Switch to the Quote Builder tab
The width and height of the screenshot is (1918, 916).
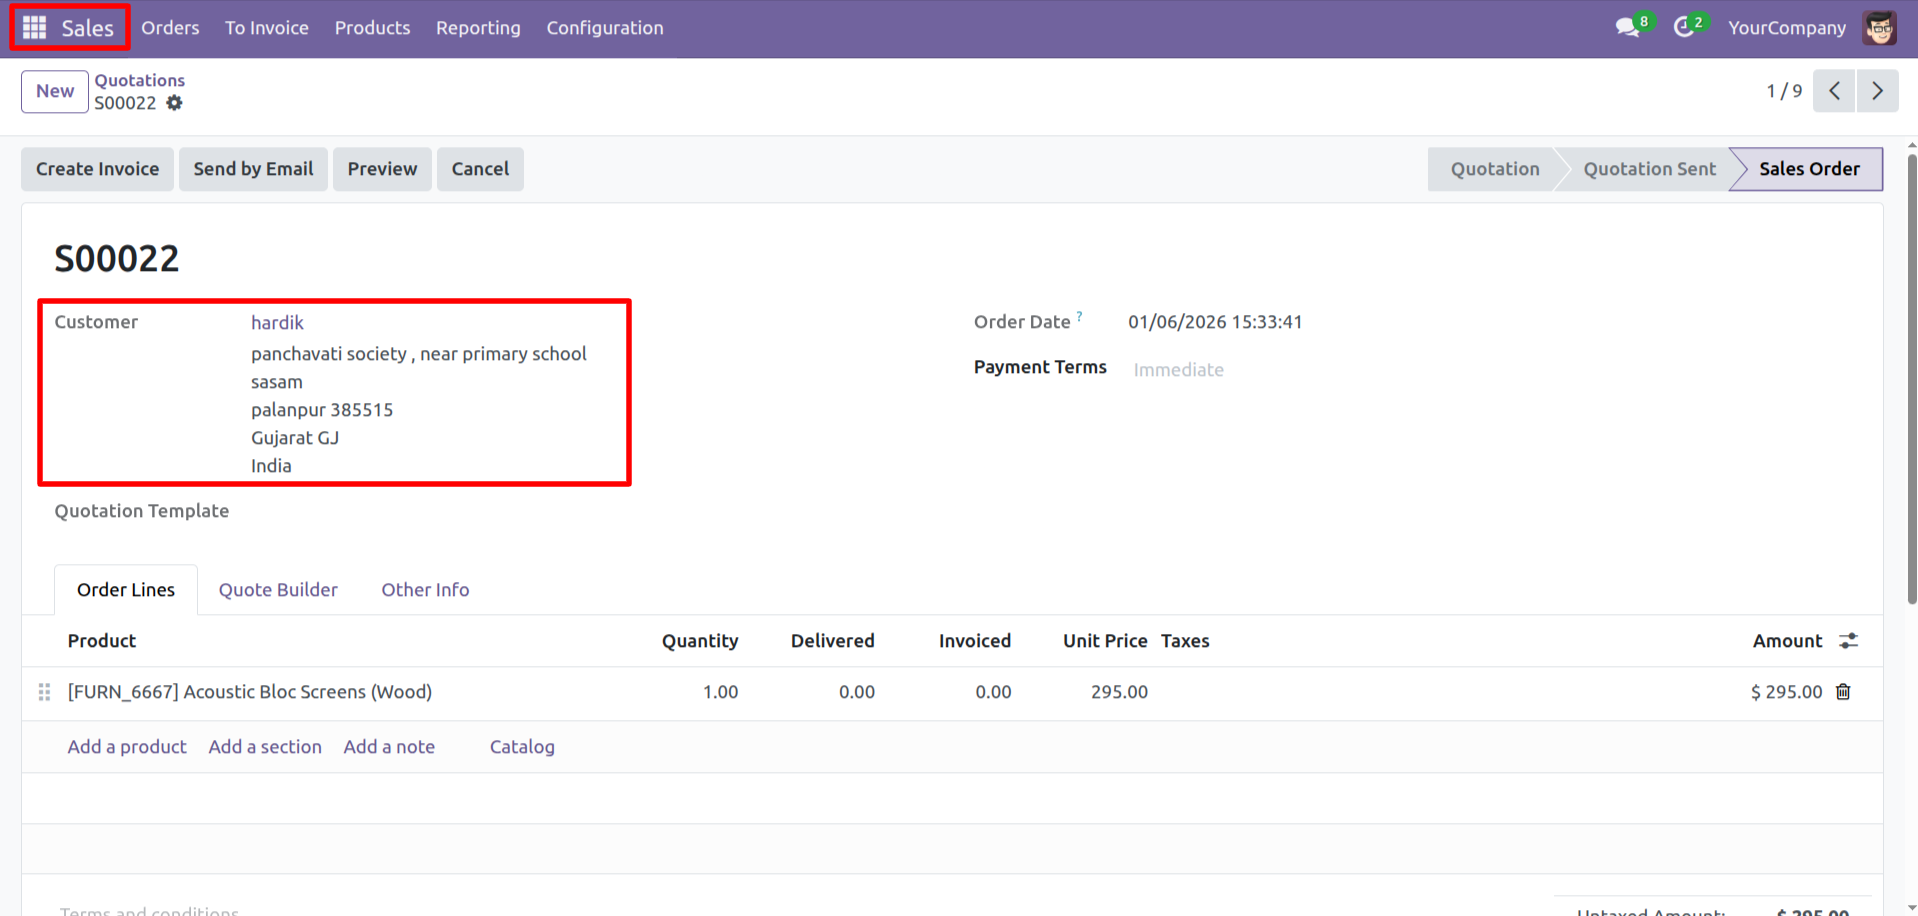click(278, 590)
